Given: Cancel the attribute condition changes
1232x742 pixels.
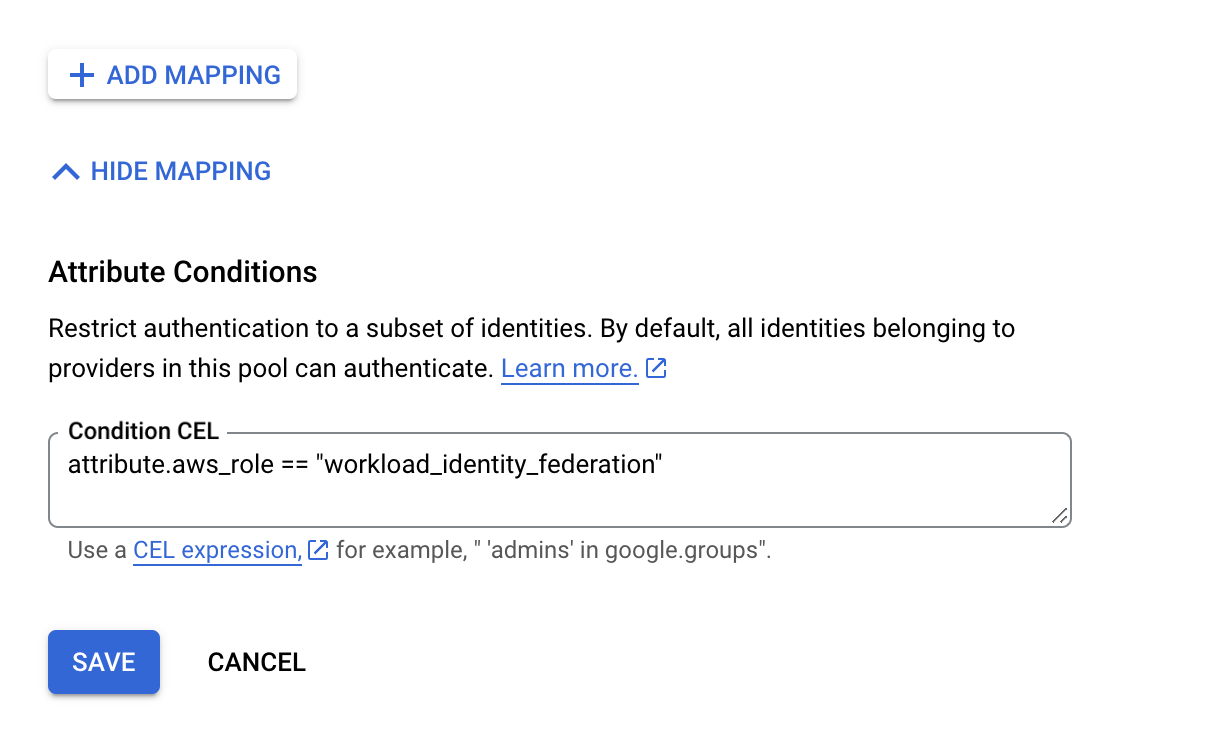Looking at the screenshot, I should (257, 662).
